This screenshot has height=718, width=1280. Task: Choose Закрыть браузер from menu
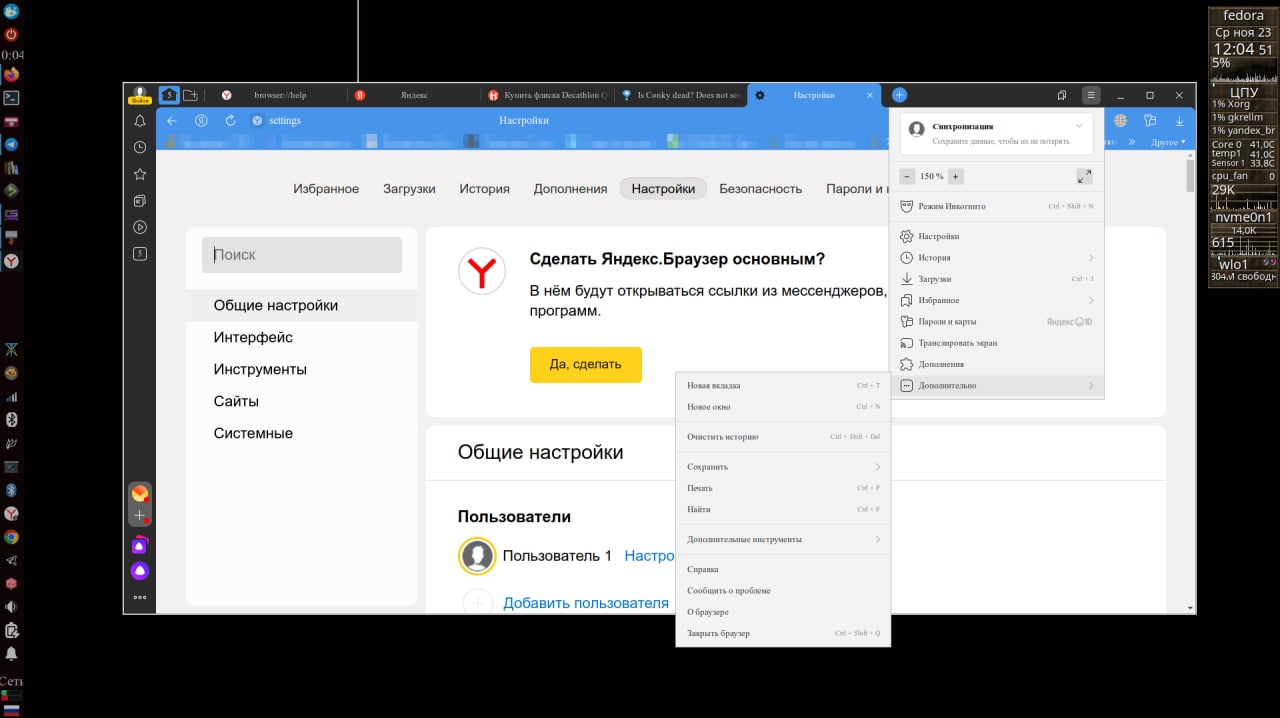783,633
